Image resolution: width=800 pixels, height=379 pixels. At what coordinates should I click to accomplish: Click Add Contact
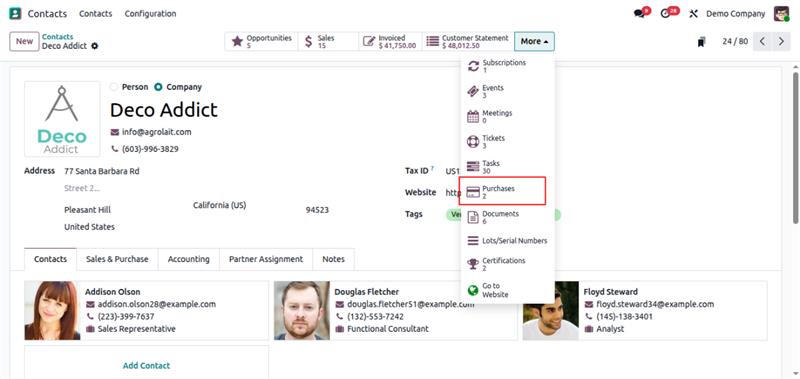click(146, 366)
